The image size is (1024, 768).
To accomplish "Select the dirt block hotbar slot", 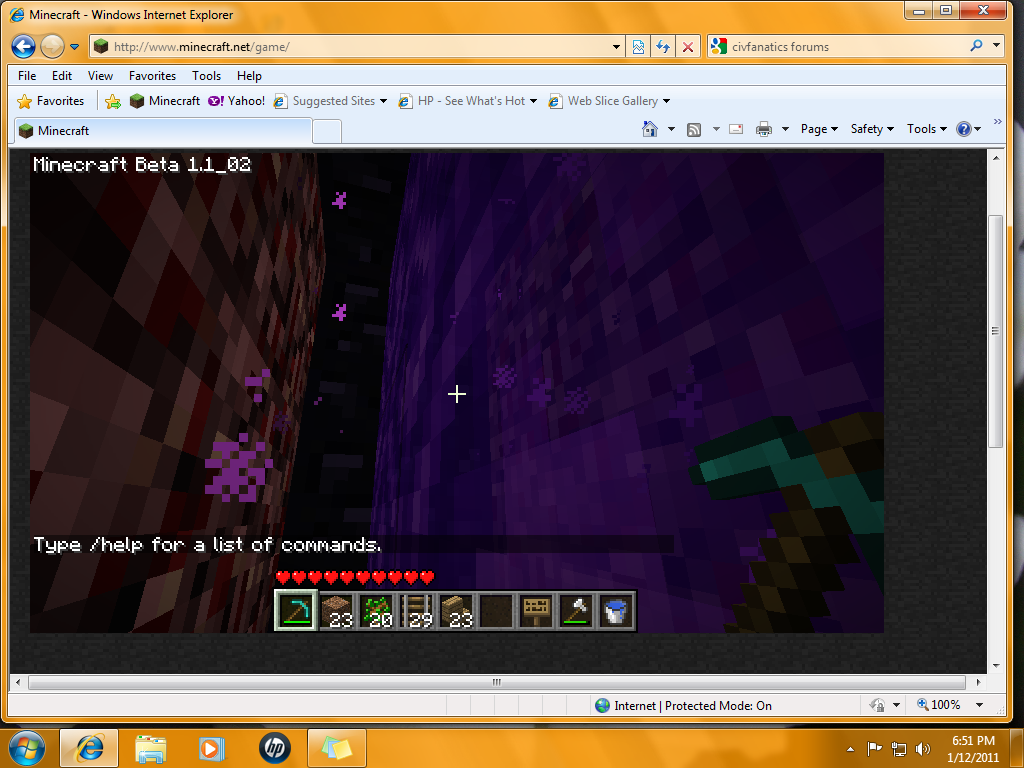I will tap(336, 610).
